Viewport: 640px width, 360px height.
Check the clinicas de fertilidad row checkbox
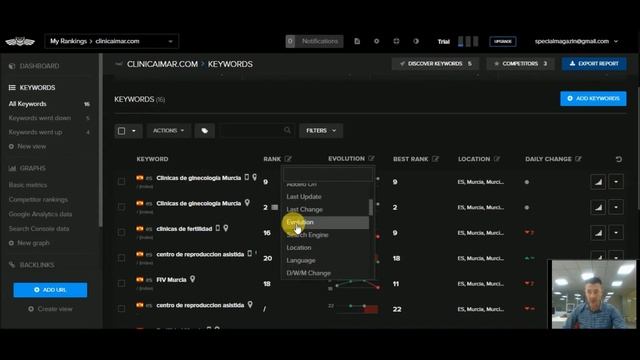click(122, 232)
